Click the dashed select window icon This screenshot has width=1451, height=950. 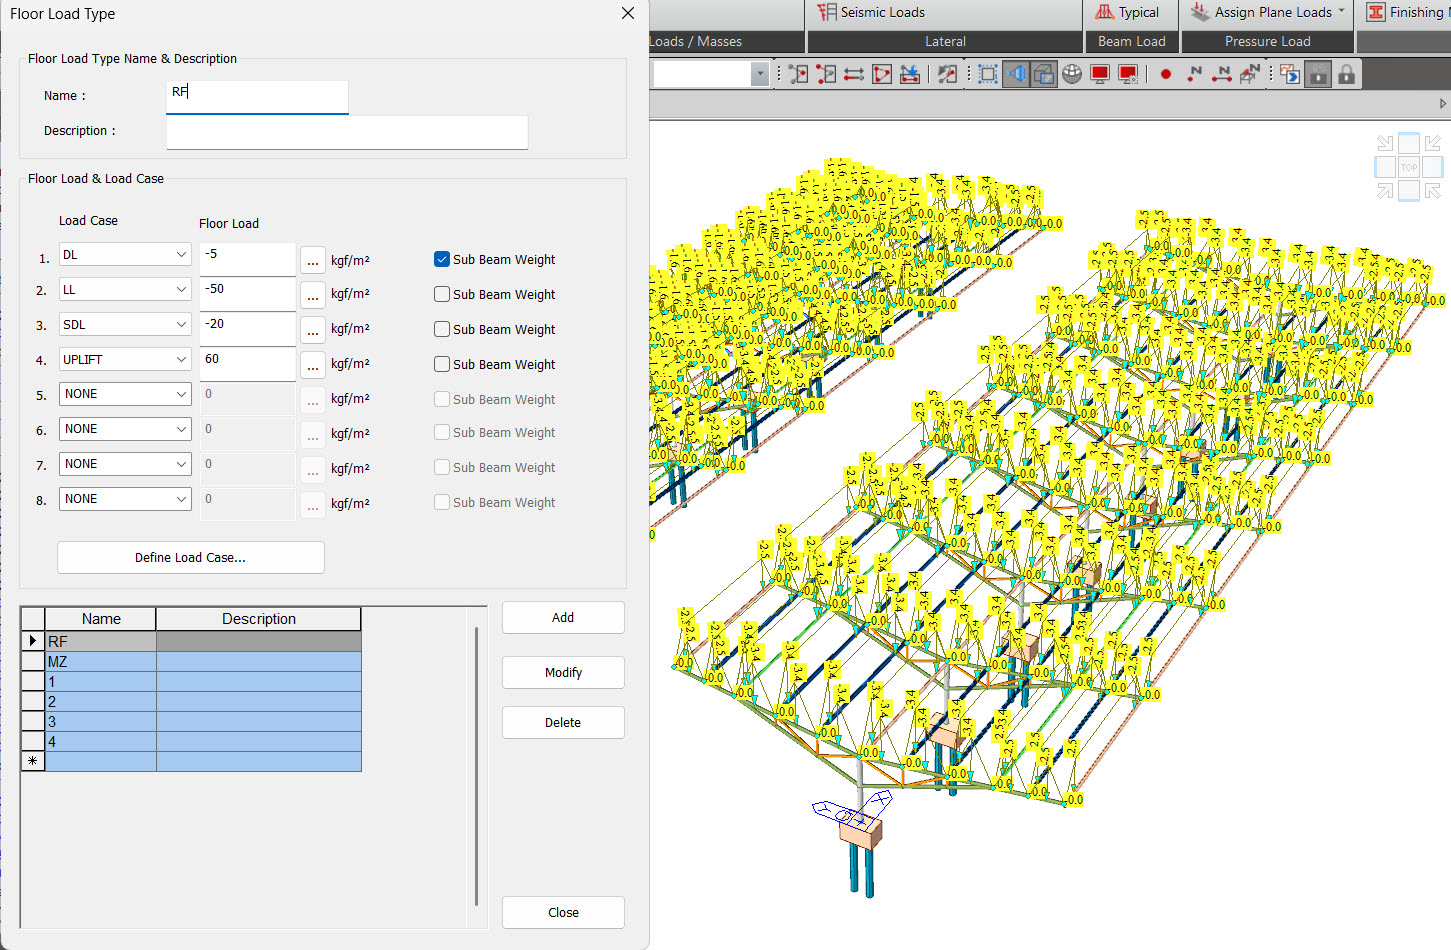click(x=988, y=74)
